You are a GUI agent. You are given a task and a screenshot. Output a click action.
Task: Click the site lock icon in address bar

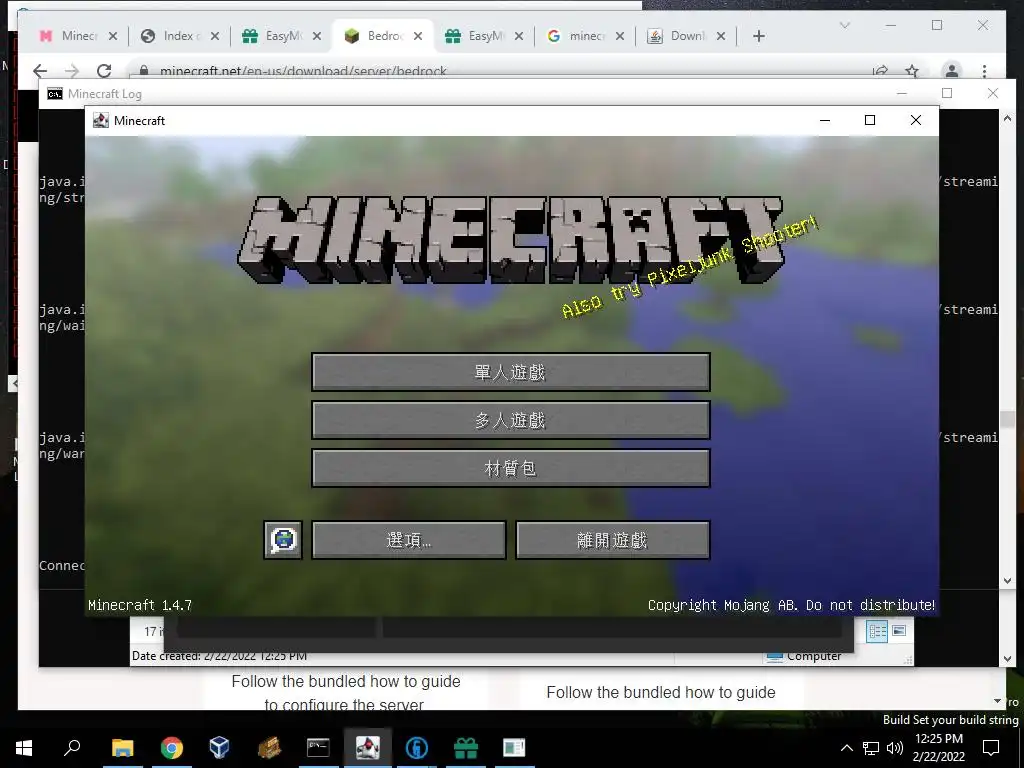144,71
